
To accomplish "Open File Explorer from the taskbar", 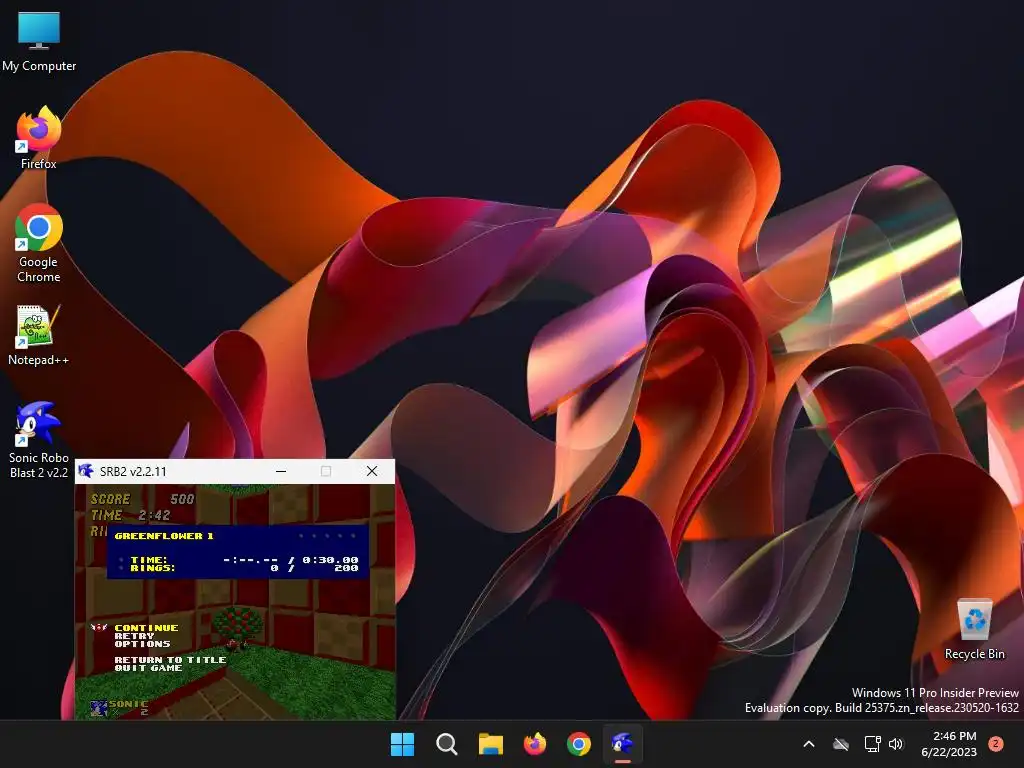I will (490, 744).
